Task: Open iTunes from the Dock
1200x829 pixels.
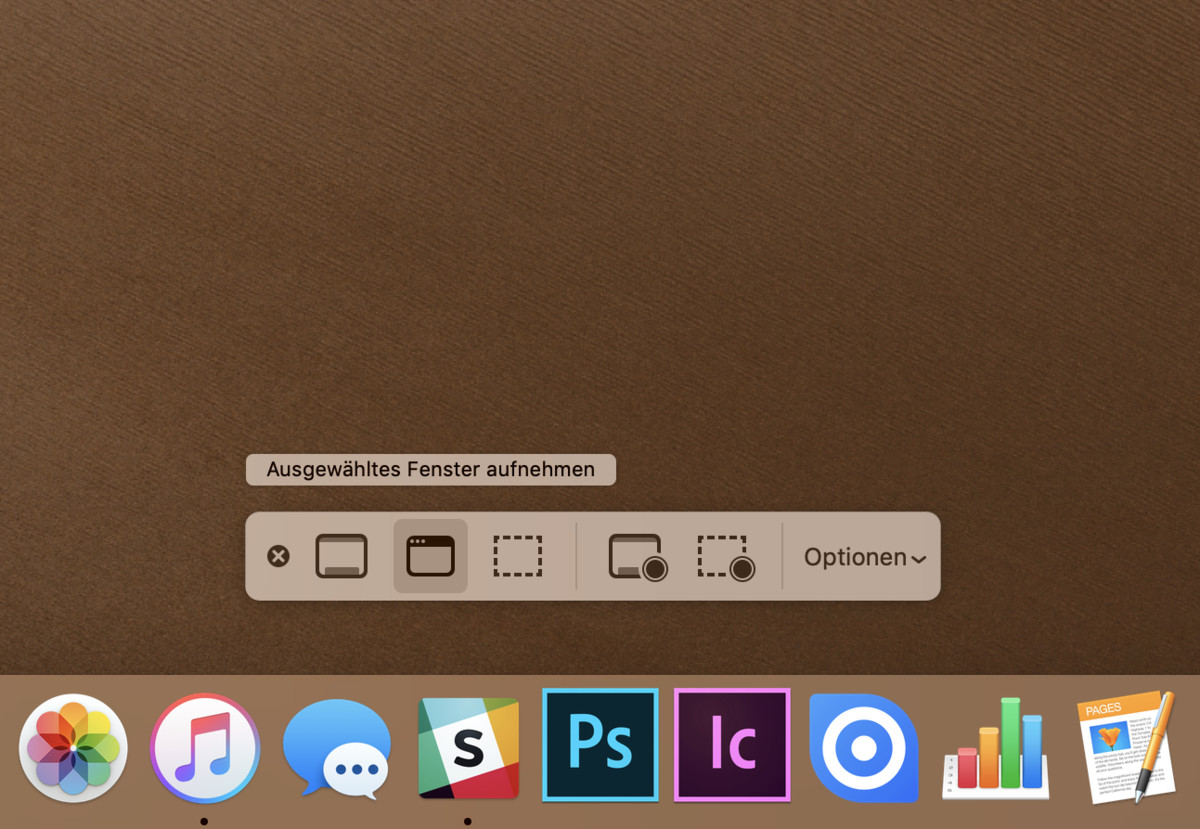Action: point(205,748)
